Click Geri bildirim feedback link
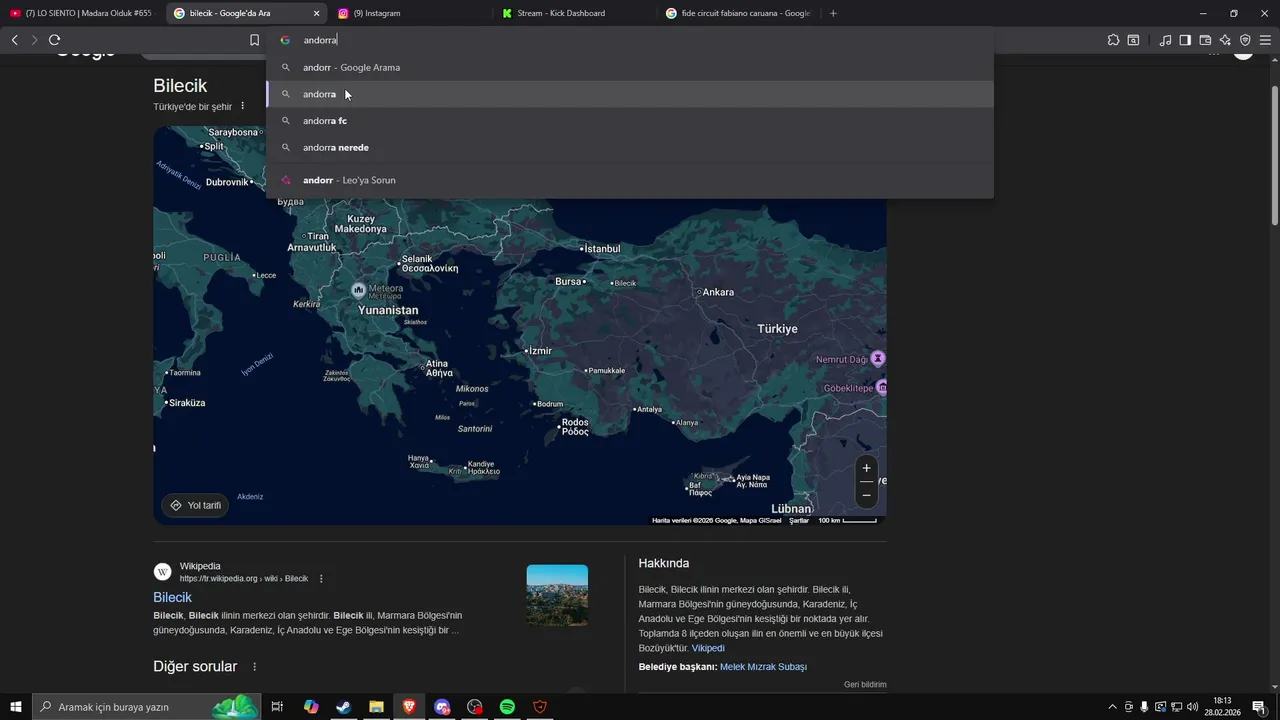This screenshot has width=1280, height=720. point(865,685)
